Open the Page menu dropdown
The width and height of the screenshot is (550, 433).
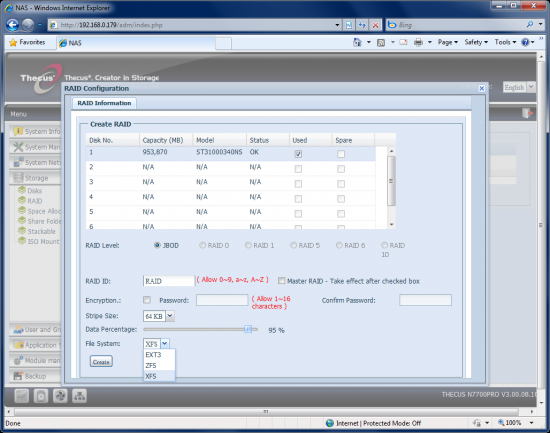click(448, 42)
